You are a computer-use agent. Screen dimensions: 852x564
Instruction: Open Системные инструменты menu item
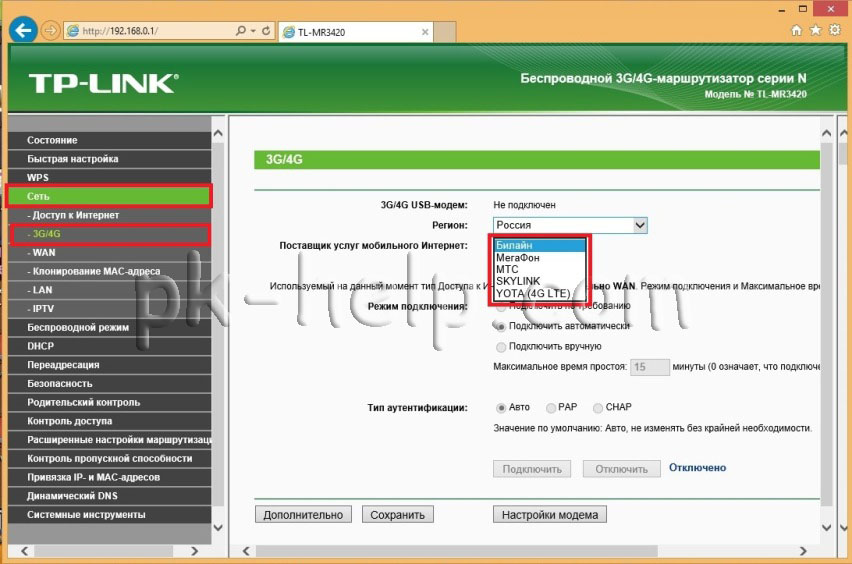pyautogui.click(x=110, y=515)
